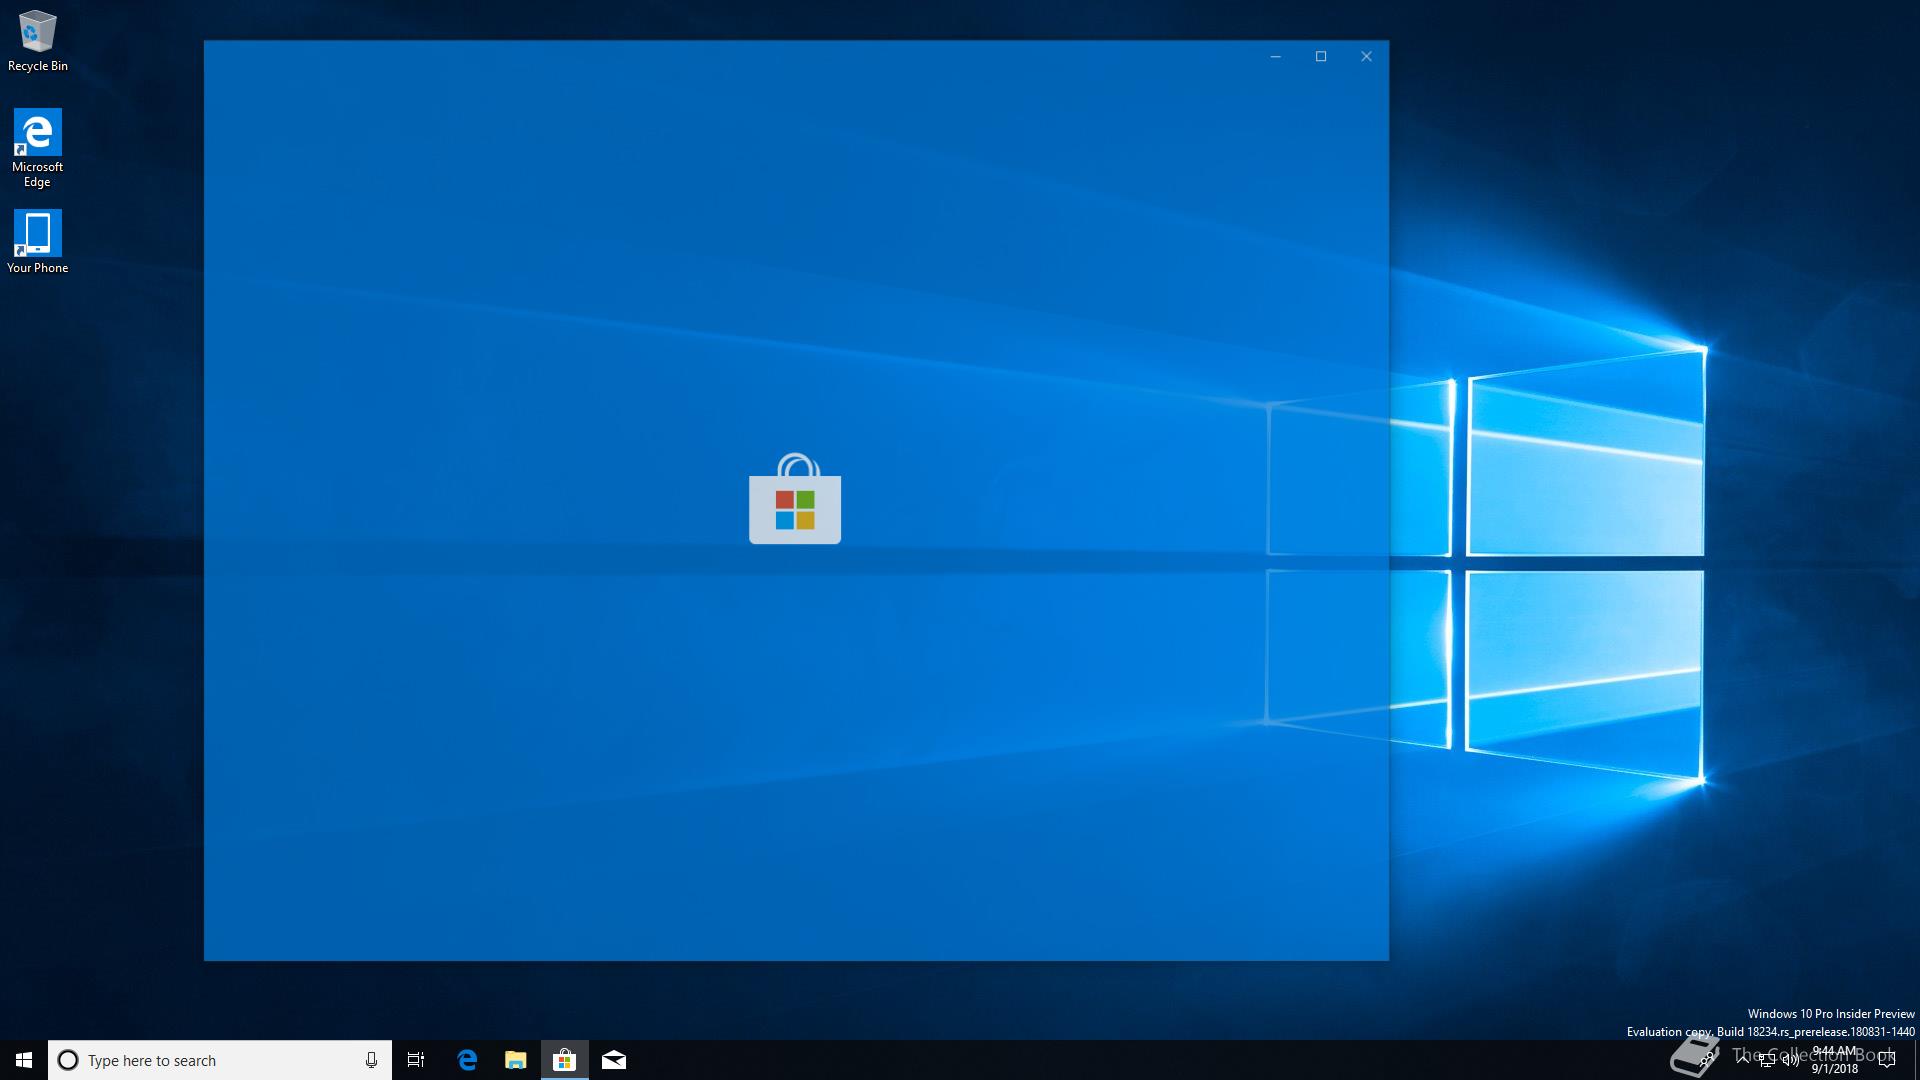Click the Cortana circle icon in search box
The image size is (1920, 1080).
click(68, 1060)
